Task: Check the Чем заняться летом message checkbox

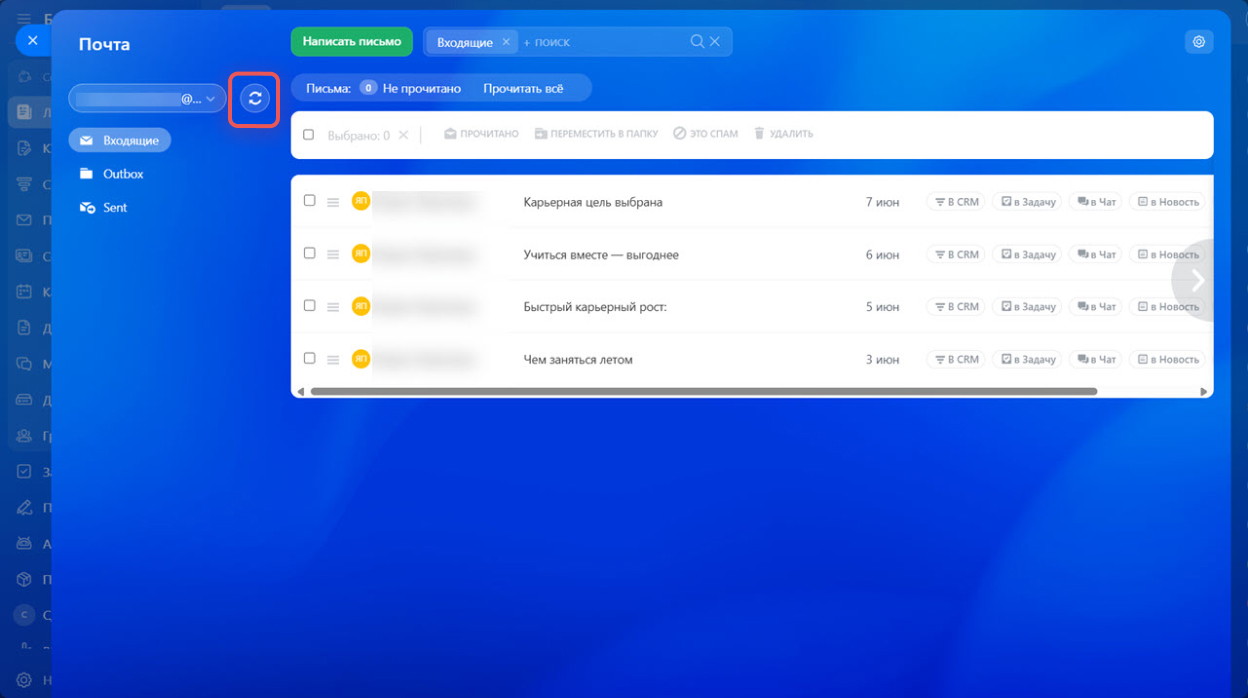Action: (309, 358)
